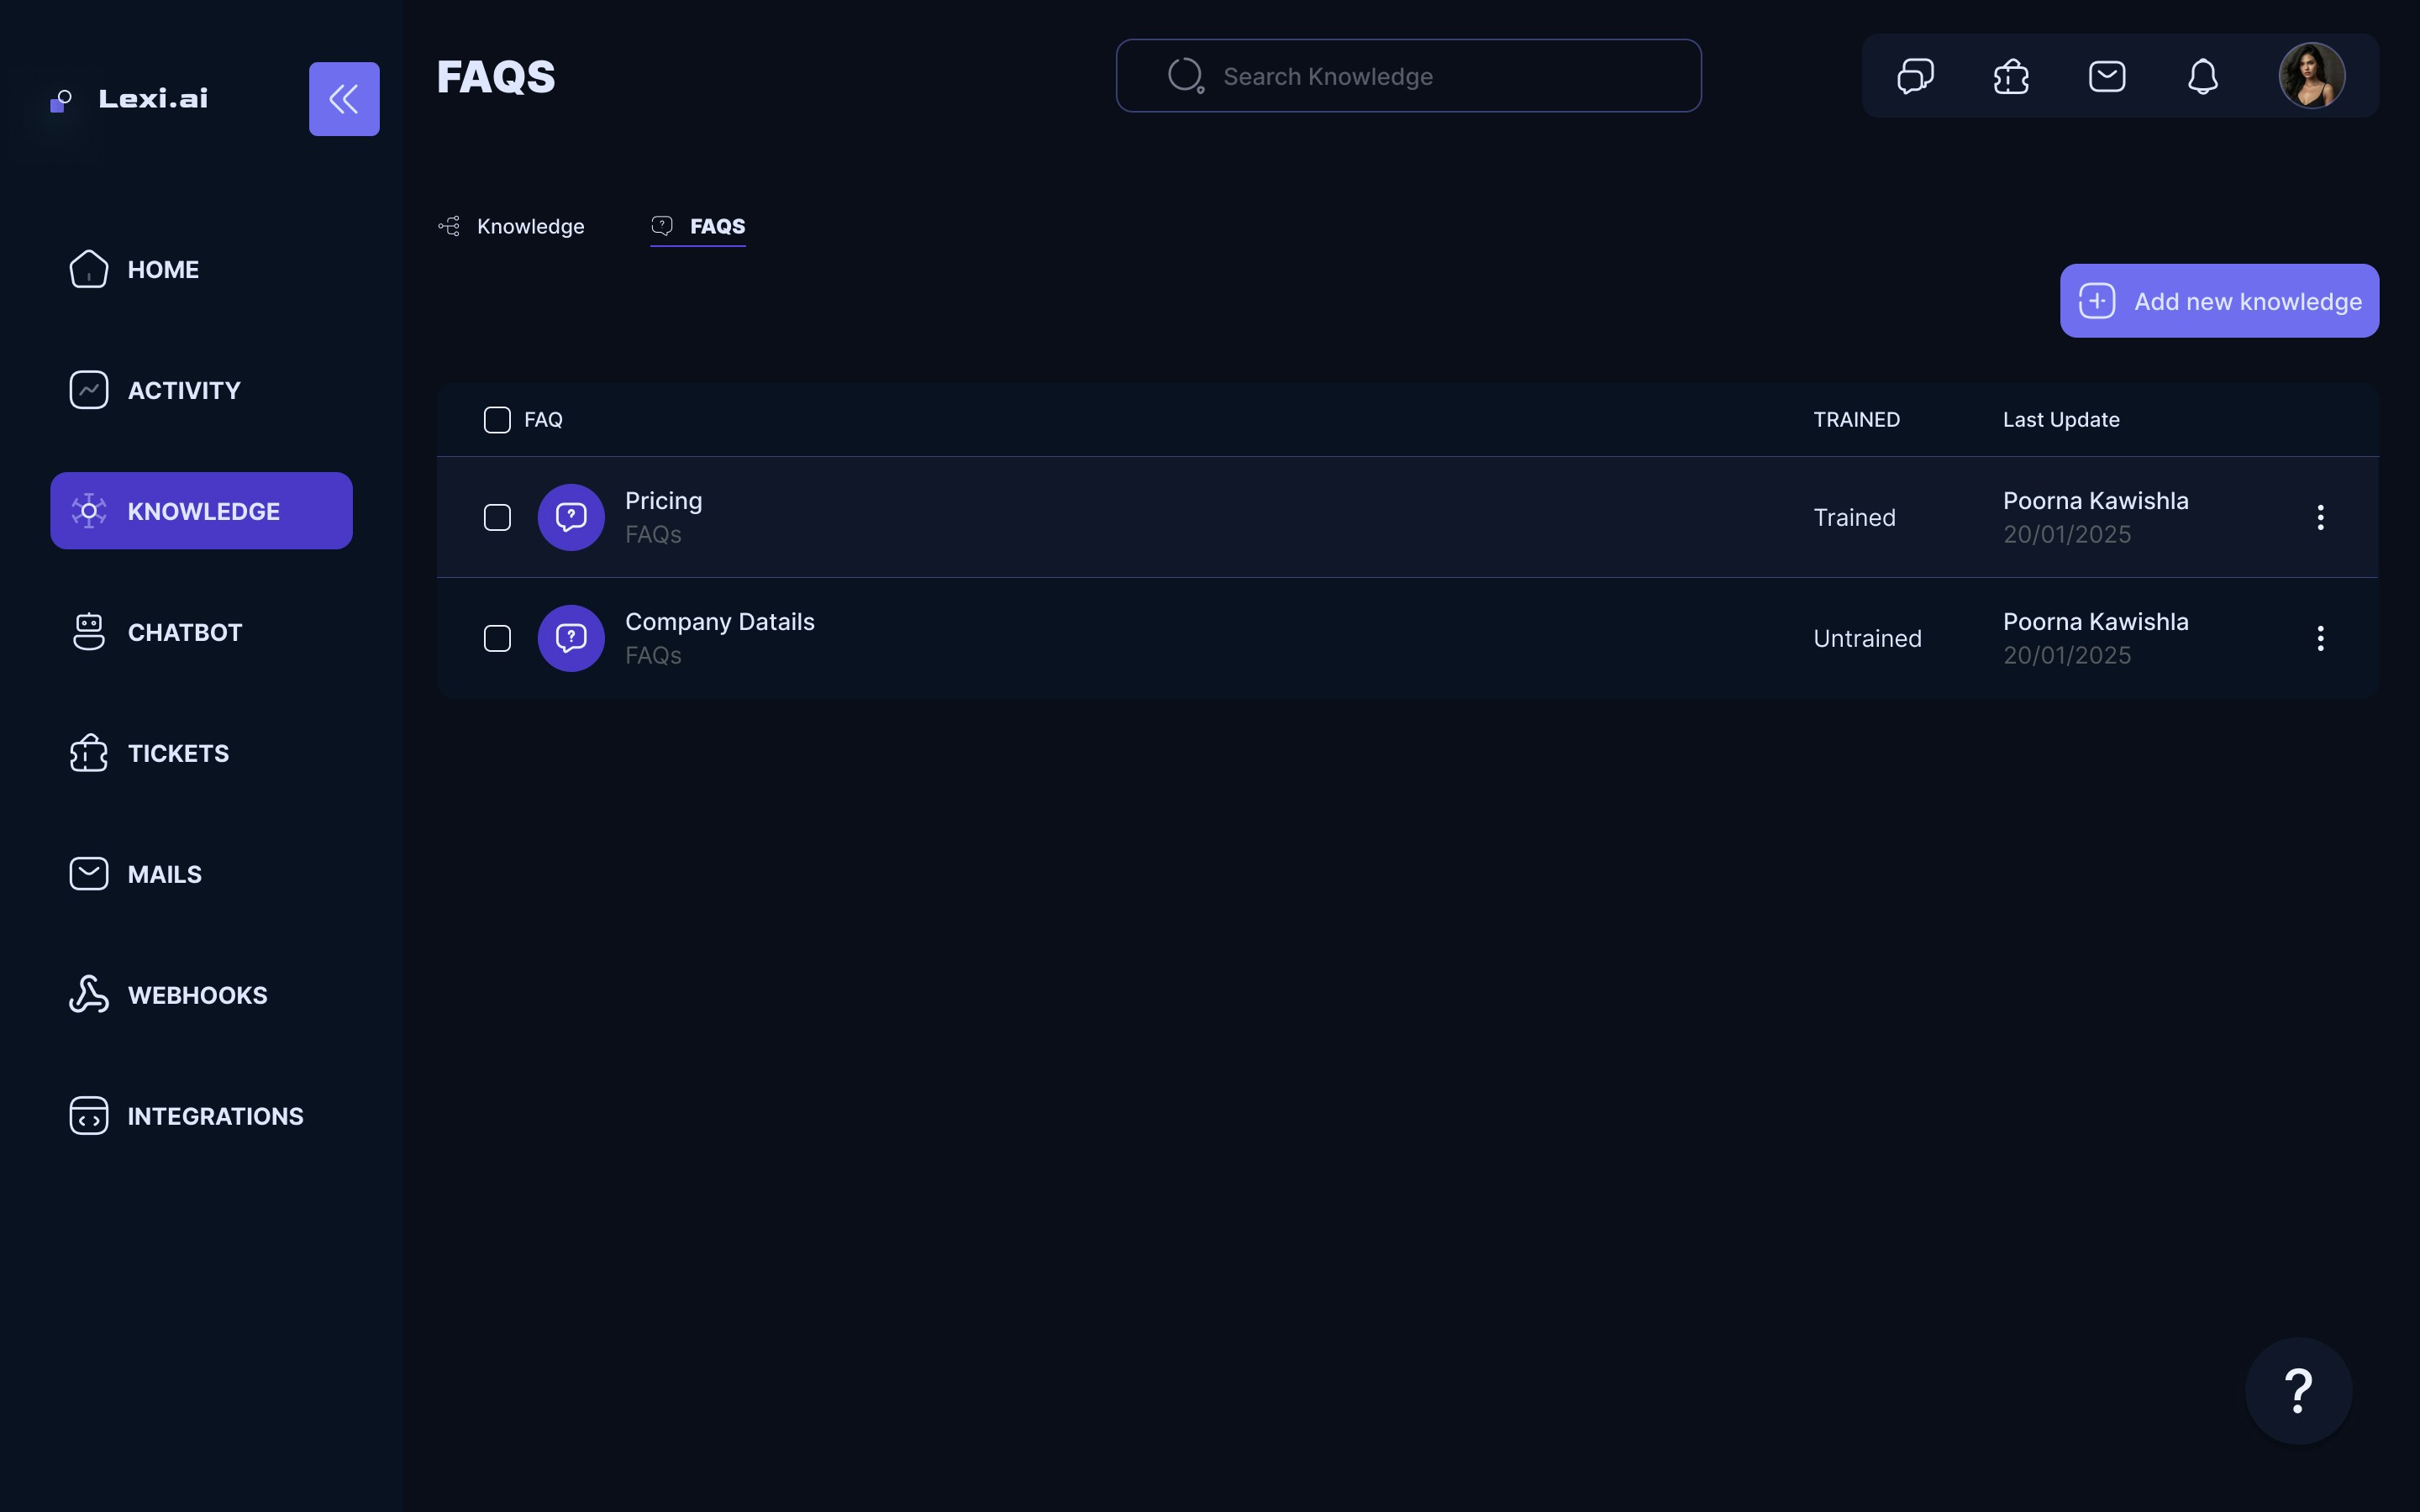Collapse the sidebar with double-chevron button
Viewport: 2420px width, 1512px height.
point(344,99)
